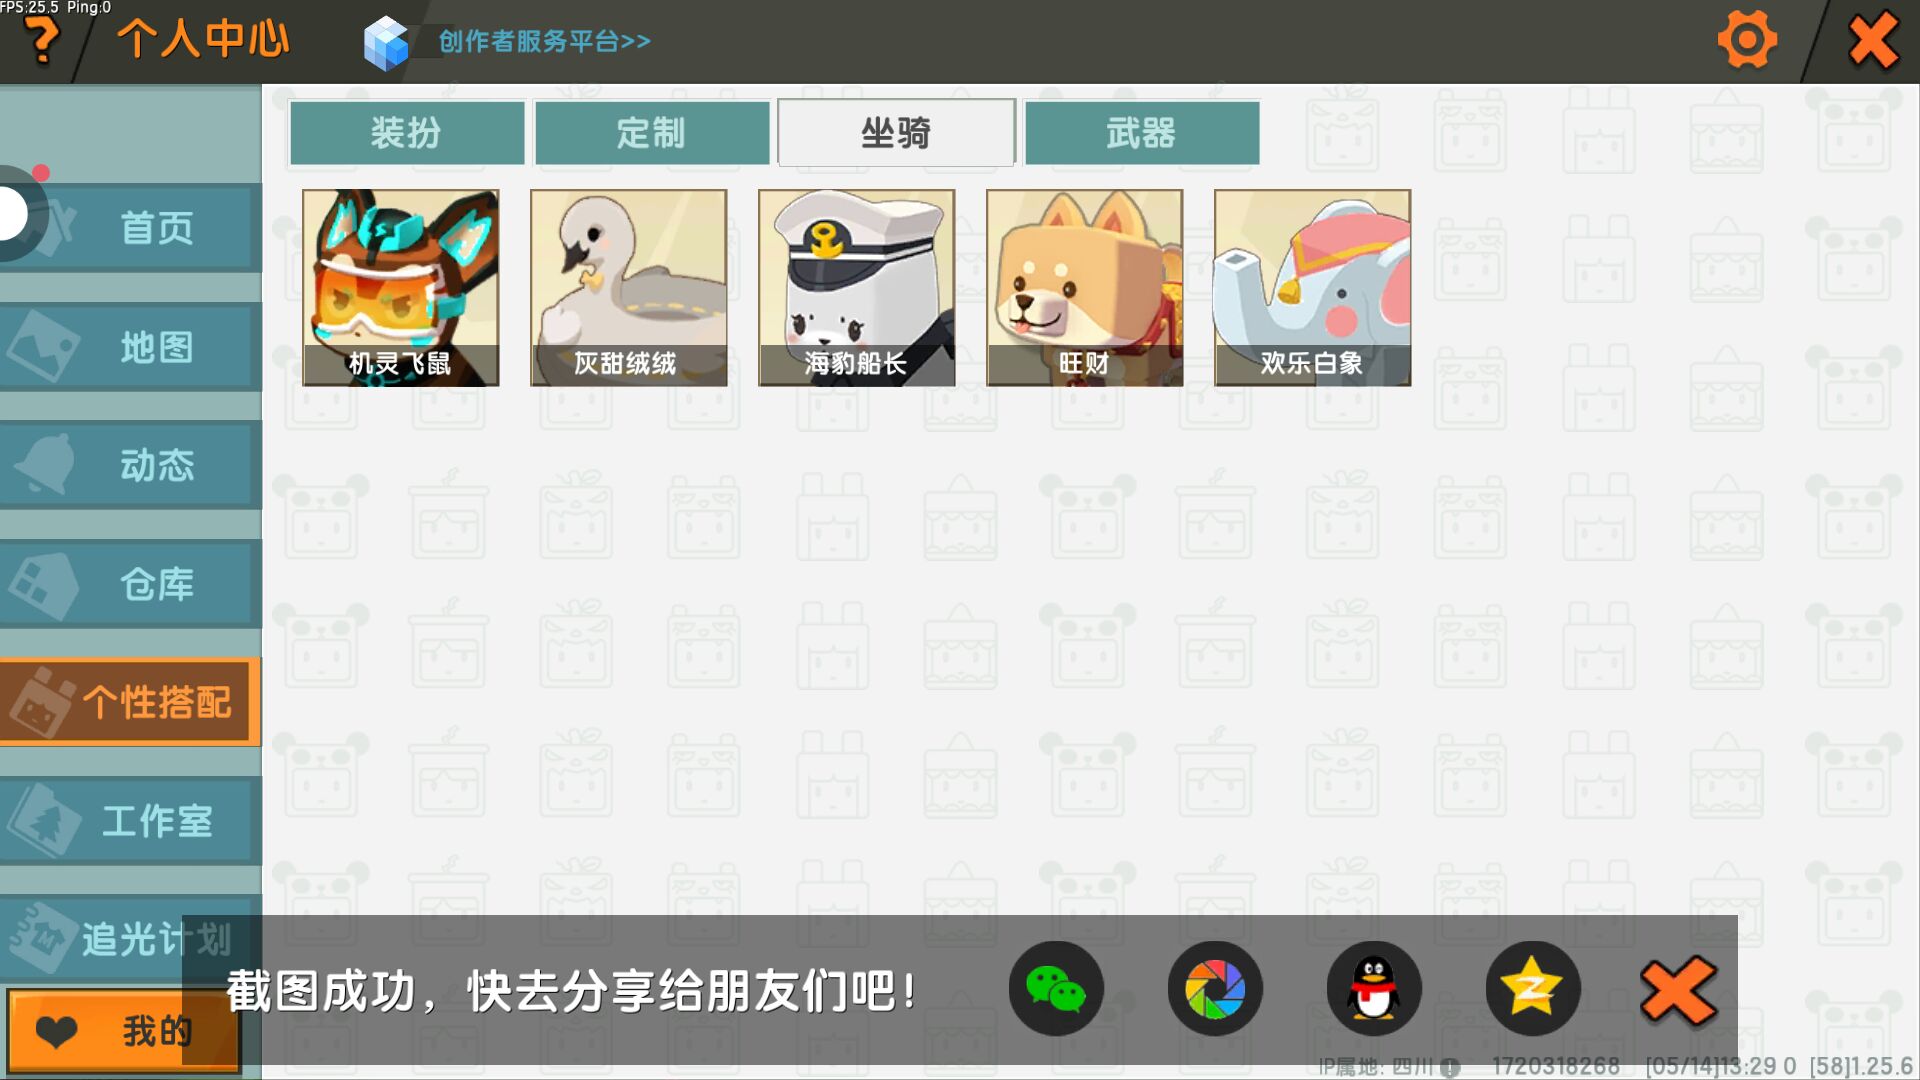Select the 旺财 dog mount

pyautogui.click(x=1085, y=288)
